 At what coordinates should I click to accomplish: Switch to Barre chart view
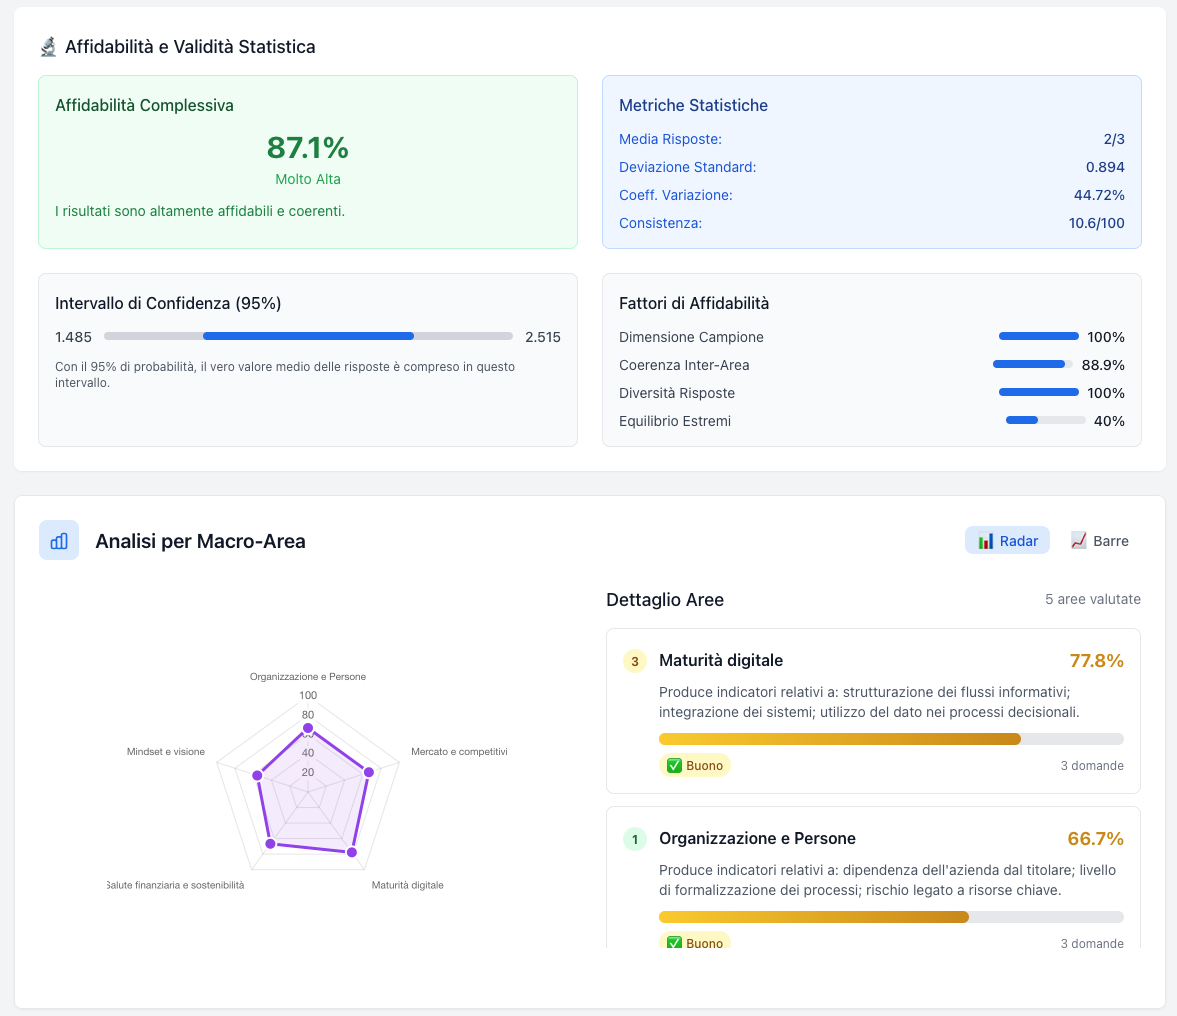click(1099, 540)
